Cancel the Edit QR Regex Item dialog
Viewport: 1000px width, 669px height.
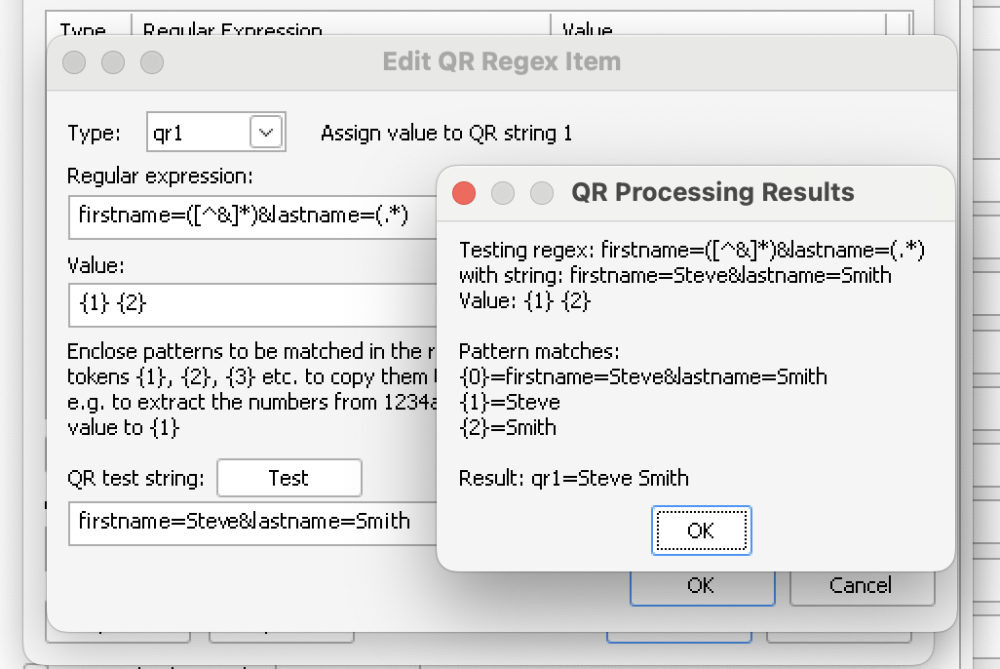click(x=862, y=585)
